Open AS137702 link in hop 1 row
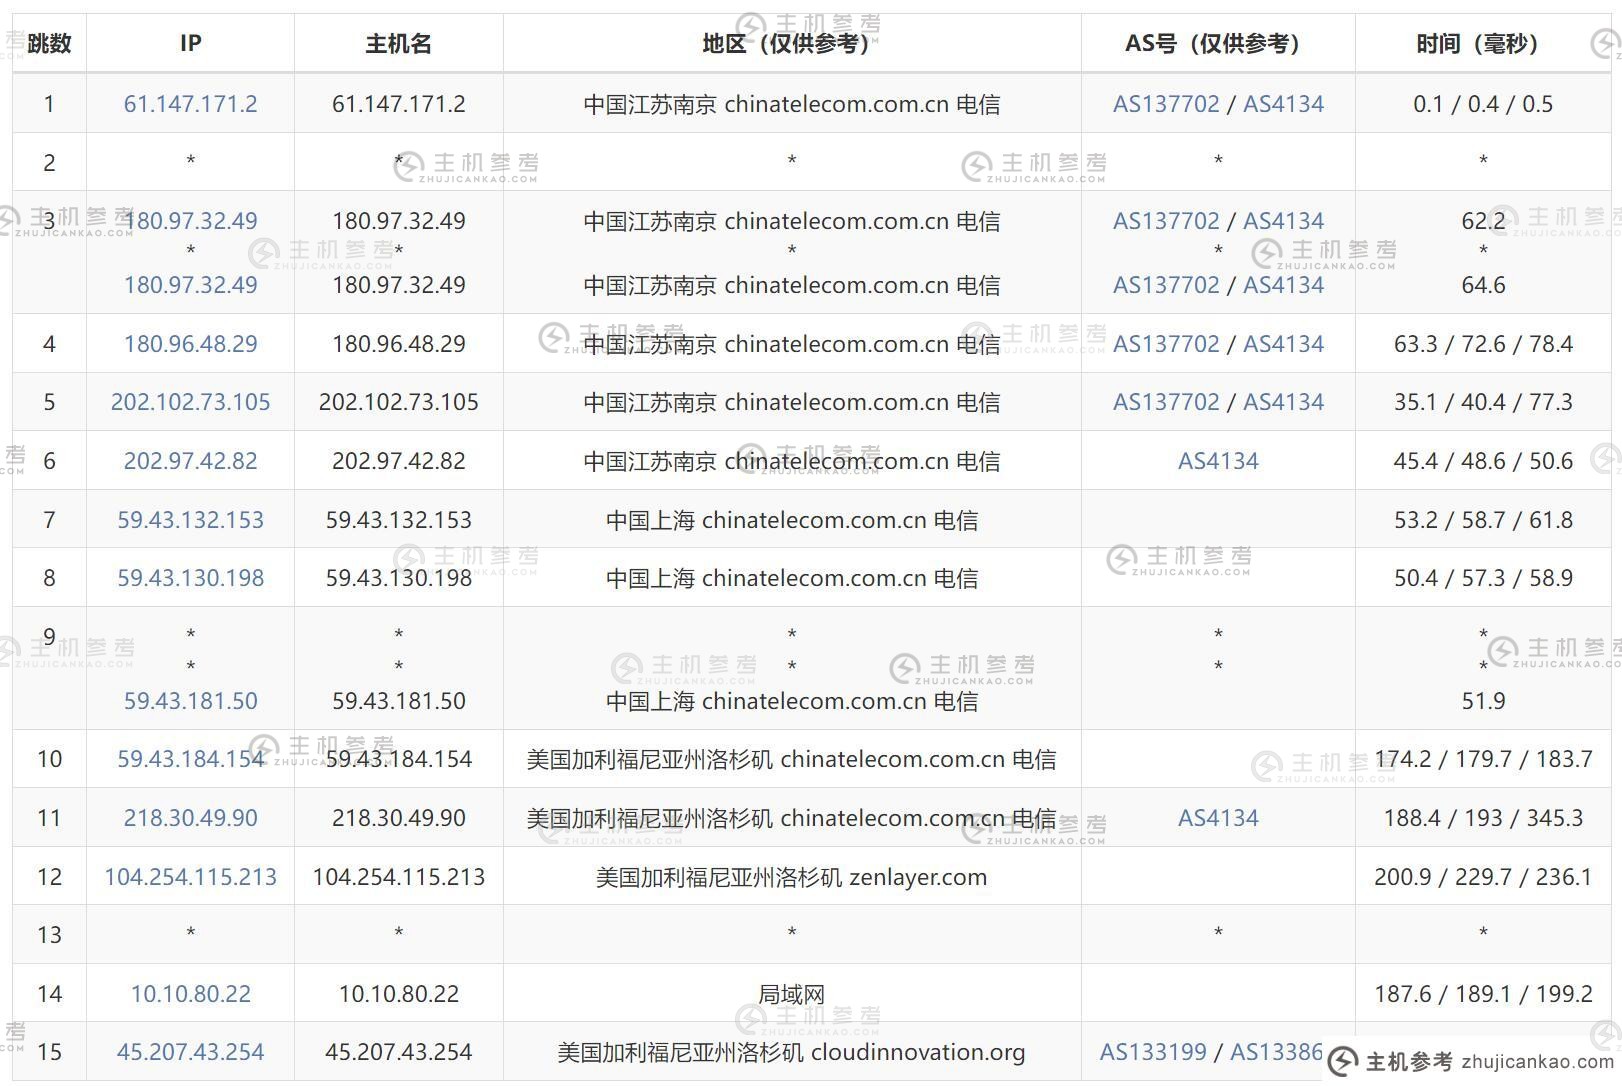The width and height of the screenshot is (1622, 1086). coord(1166,104)
